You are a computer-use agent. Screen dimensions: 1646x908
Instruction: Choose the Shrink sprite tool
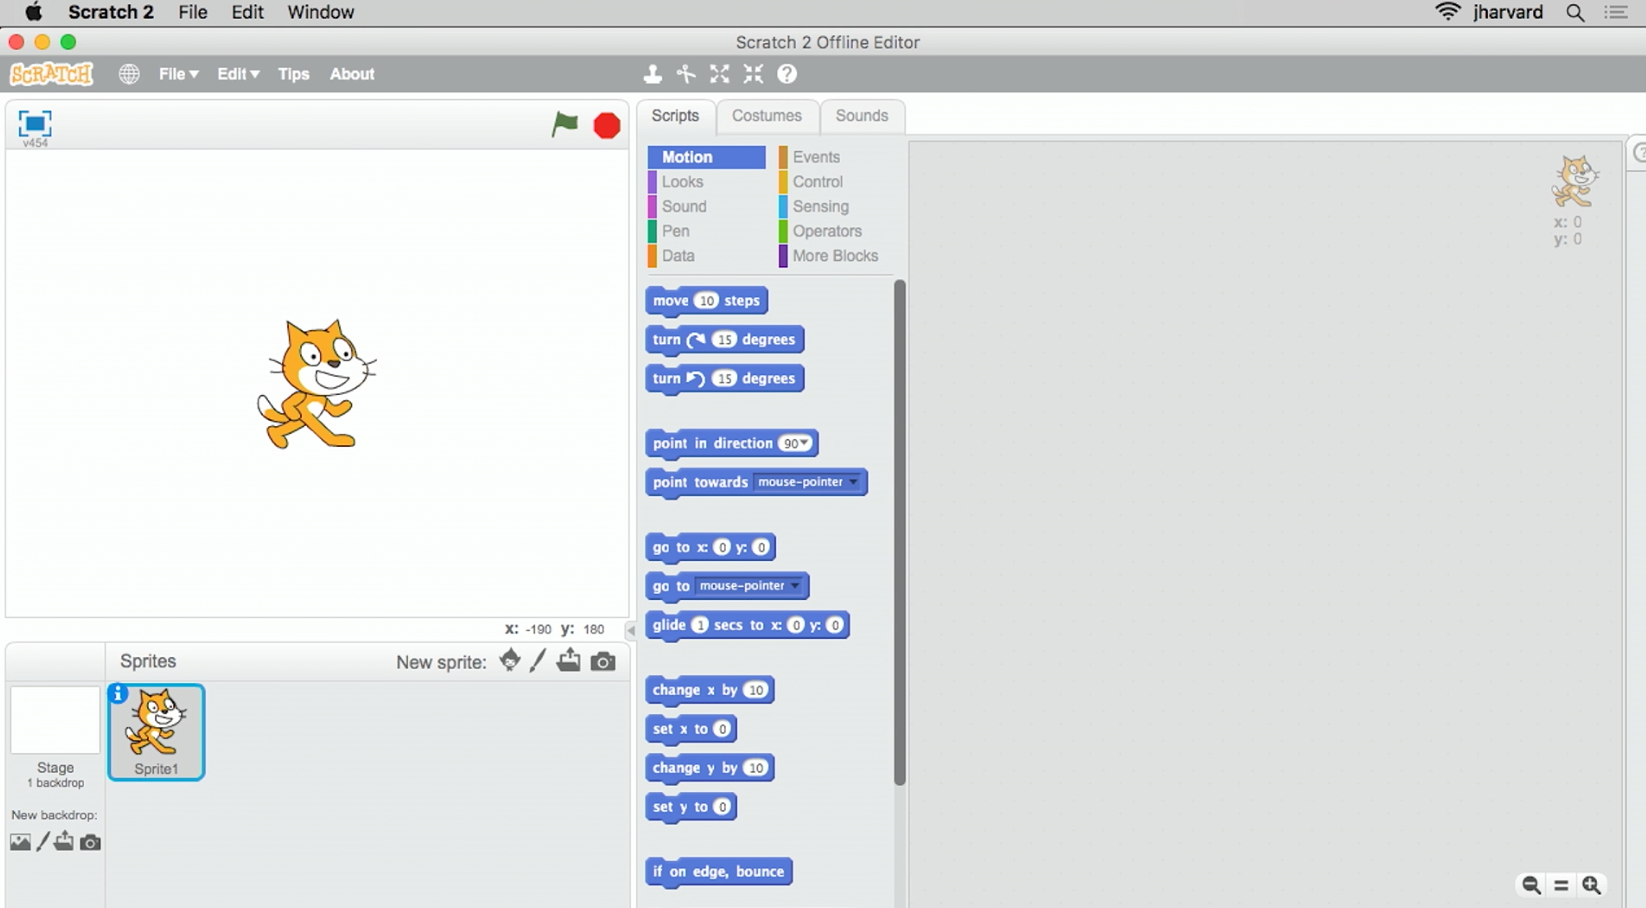click(x=753, y=74)
